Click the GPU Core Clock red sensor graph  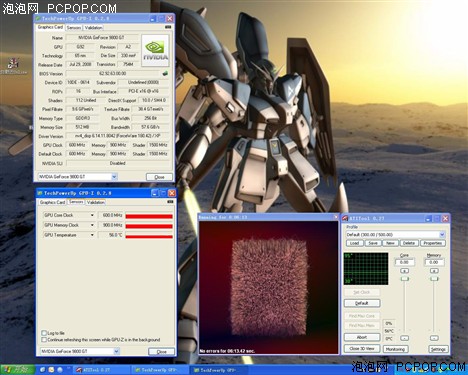tap(149, 216)
